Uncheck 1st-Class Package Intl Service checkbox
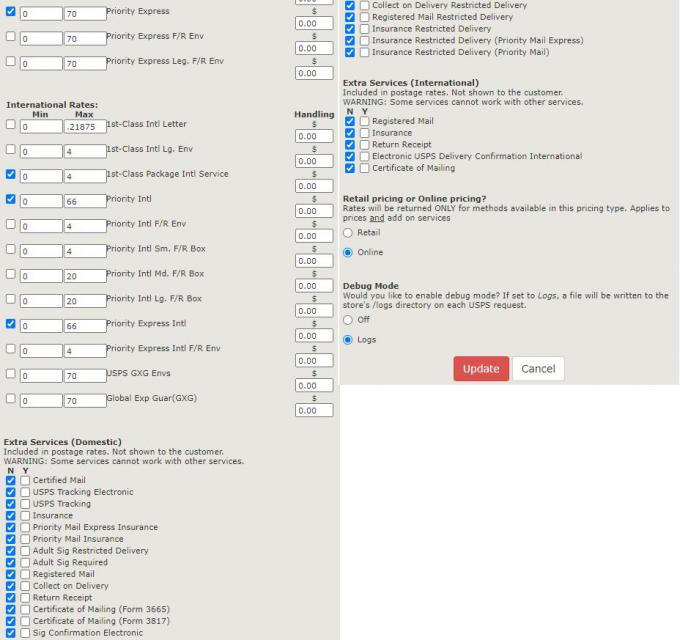Screen dimensions: 680x640 click(11, 174)
